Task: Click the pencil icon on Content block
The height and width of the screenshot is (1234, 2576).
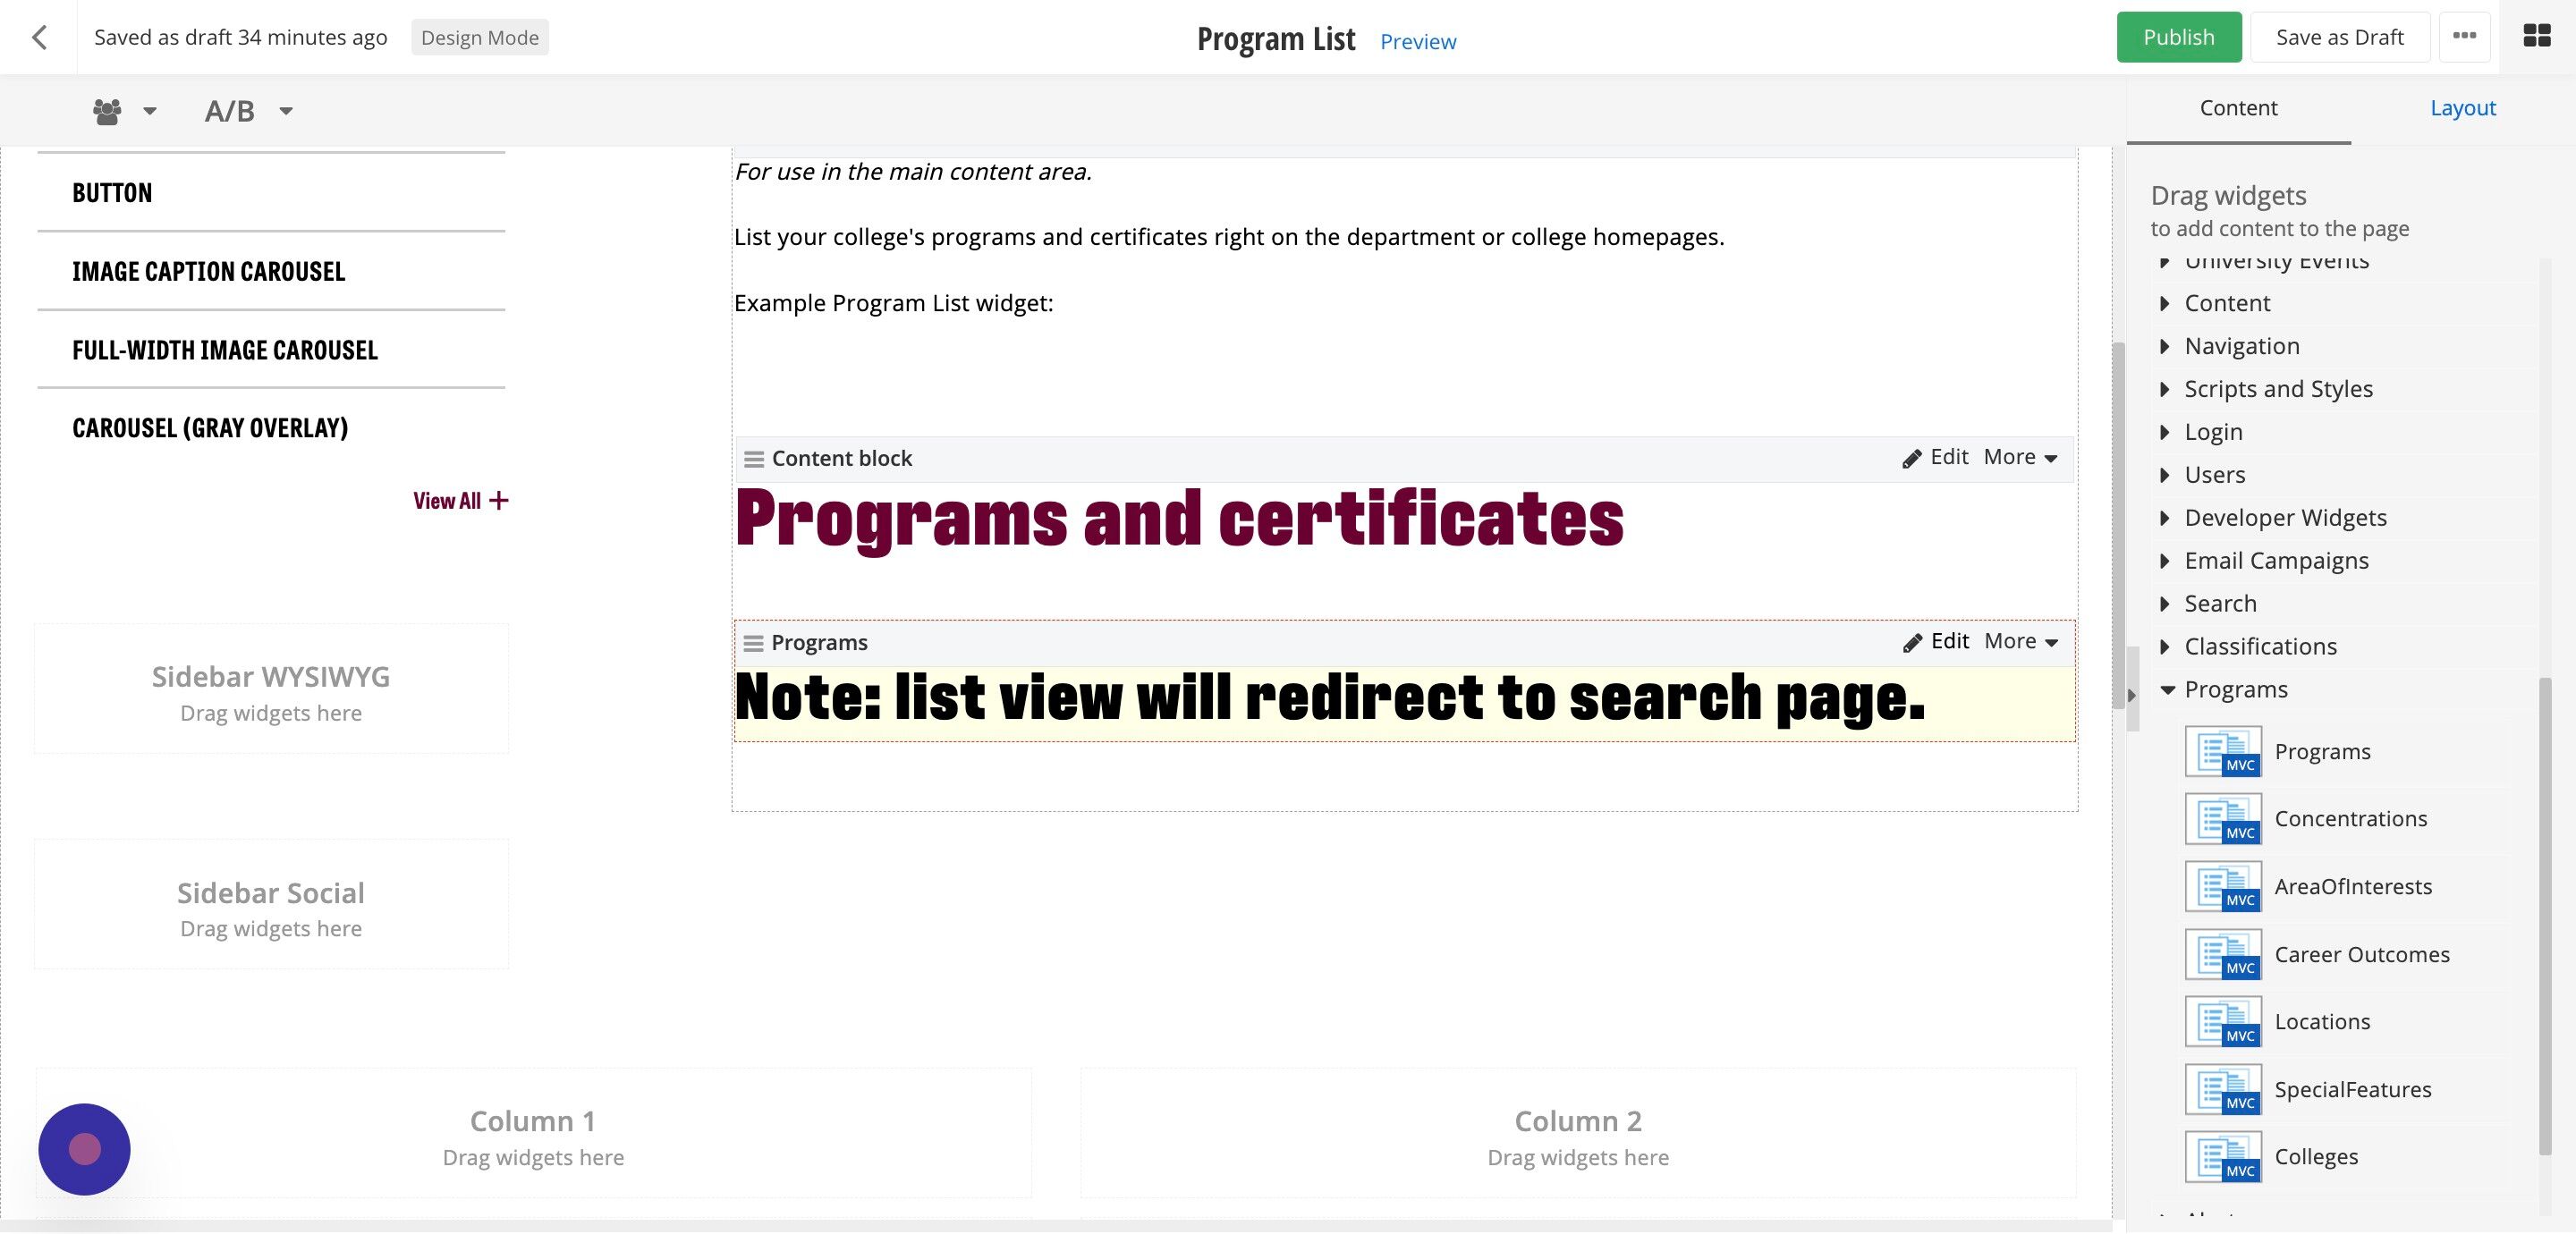Action: point(1911,459)
